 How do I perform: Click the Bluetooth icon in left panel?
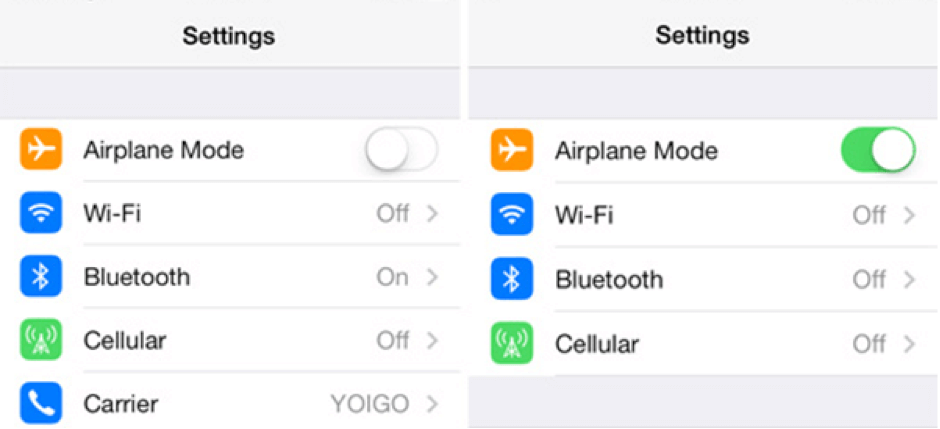40,277
